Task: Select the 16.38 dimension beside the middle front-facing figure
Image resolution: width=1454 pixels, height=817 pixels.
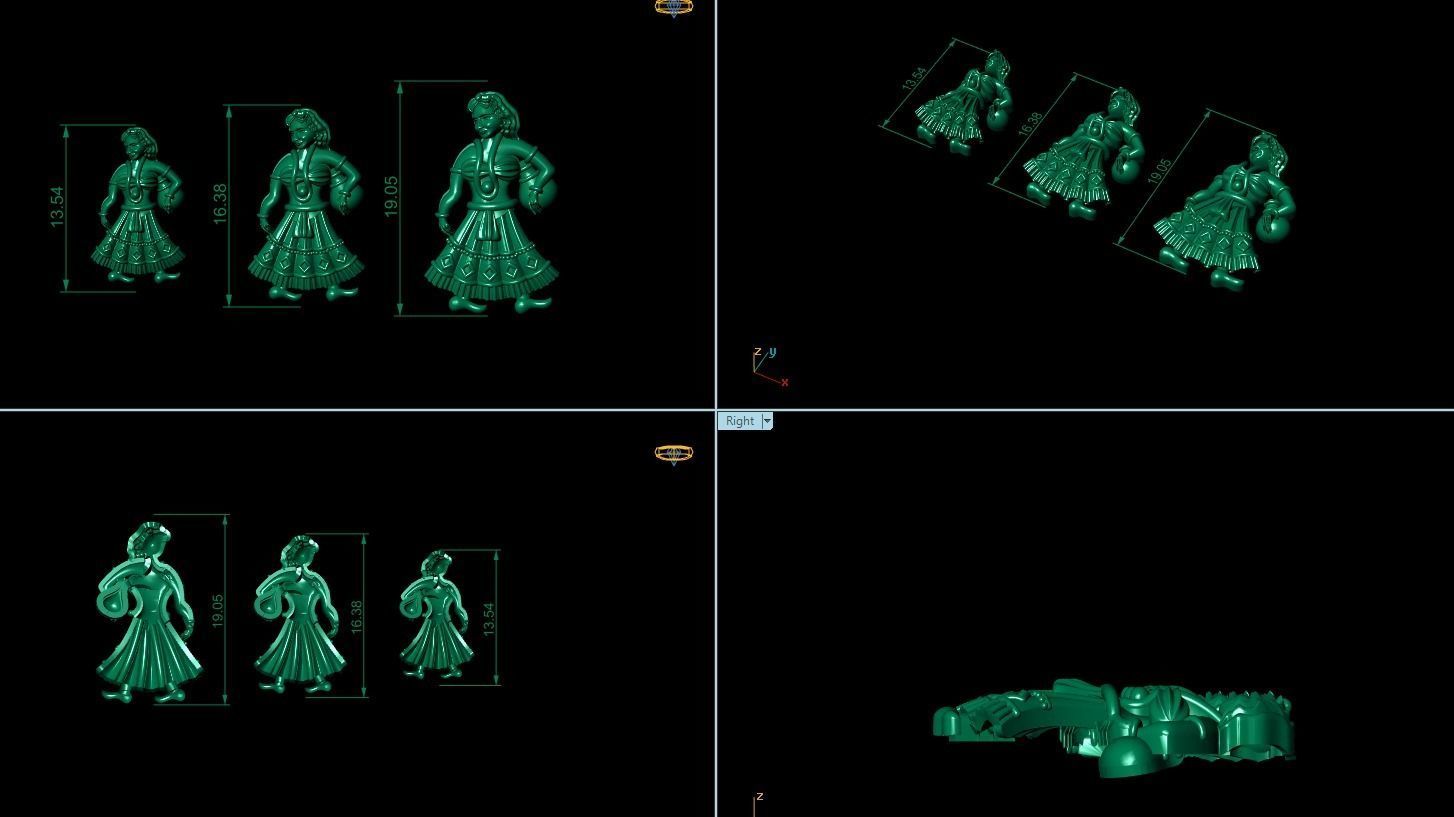Action: [x=220, y=203]
